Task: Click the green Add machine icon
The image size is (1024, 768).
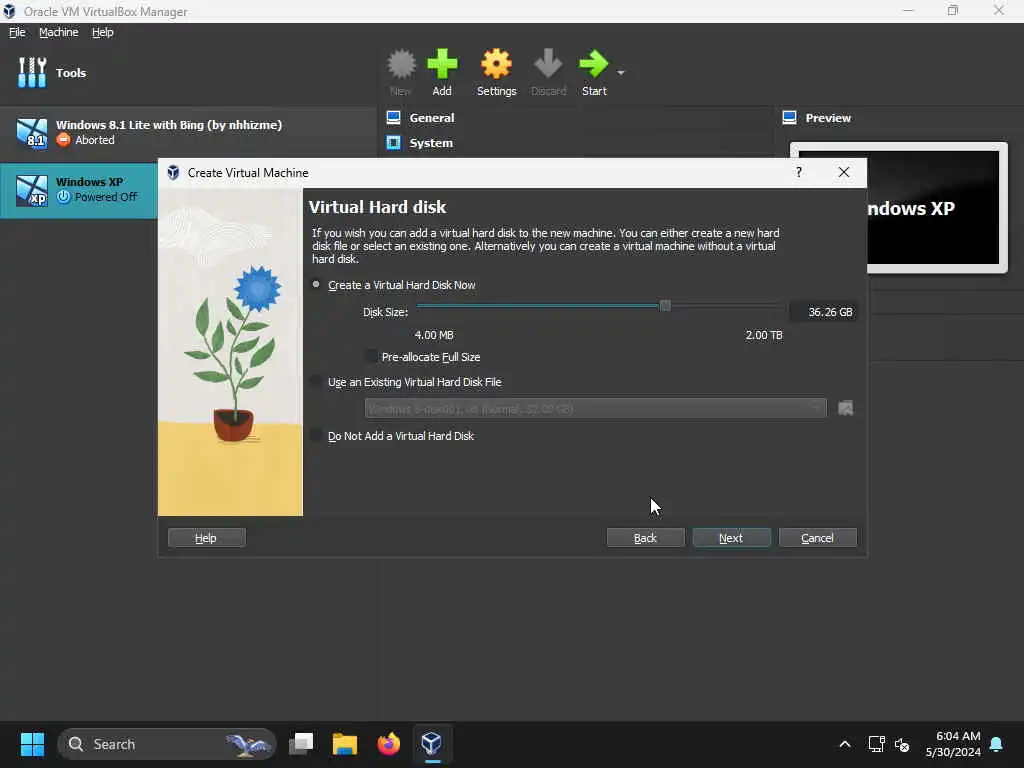Action: (442, 64)
